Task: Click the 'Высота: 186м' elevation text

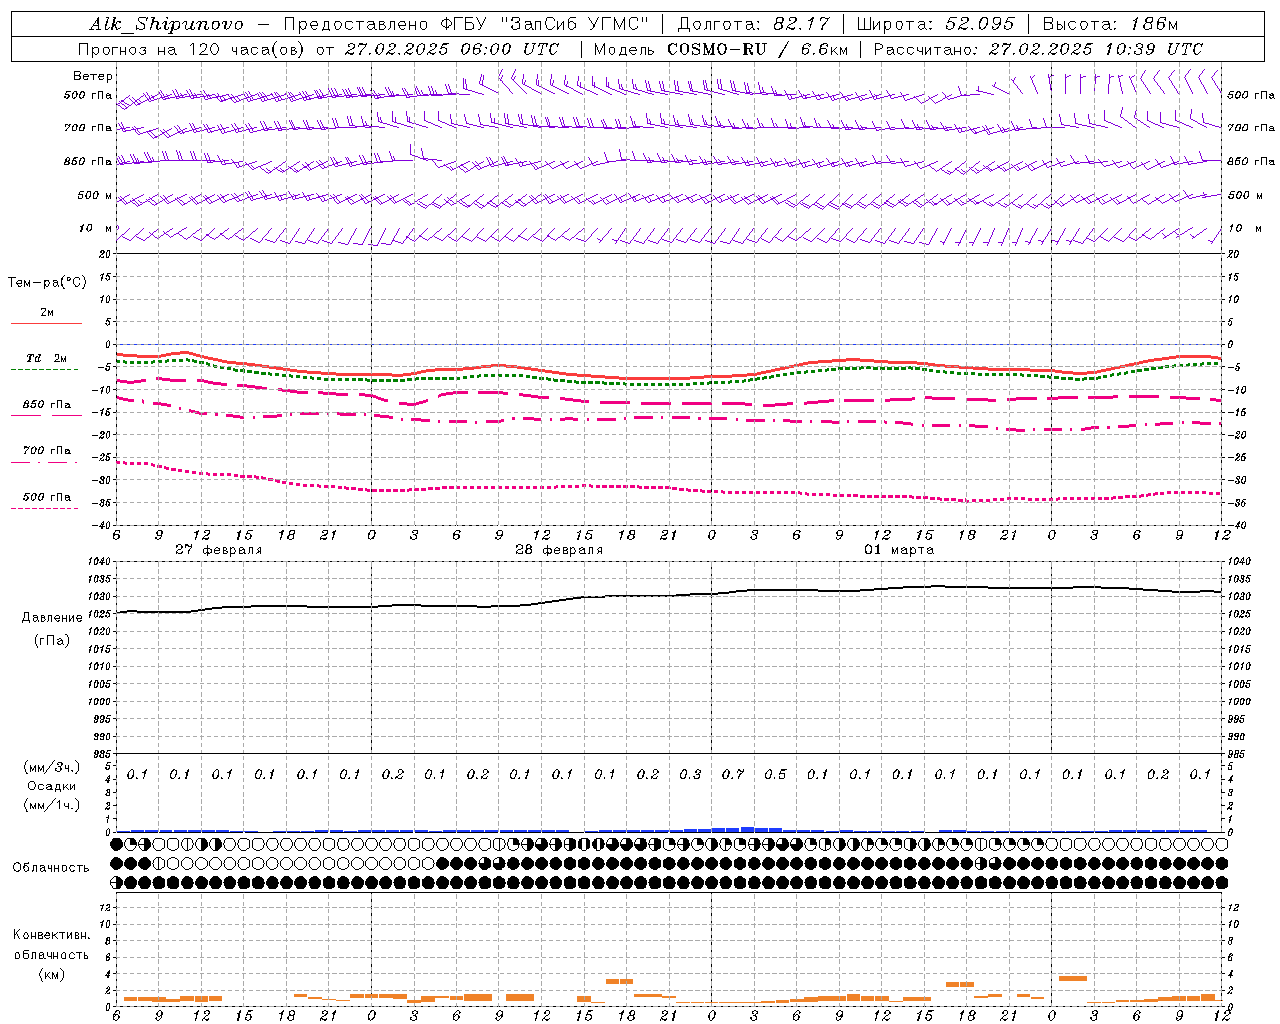Action: click(x=1110, y=24)
